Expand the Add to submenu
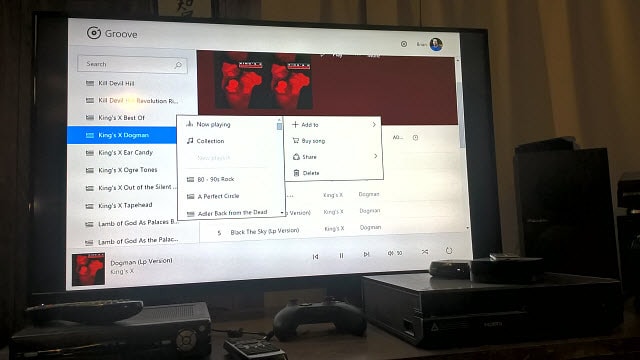 click(x=334, y=124)
